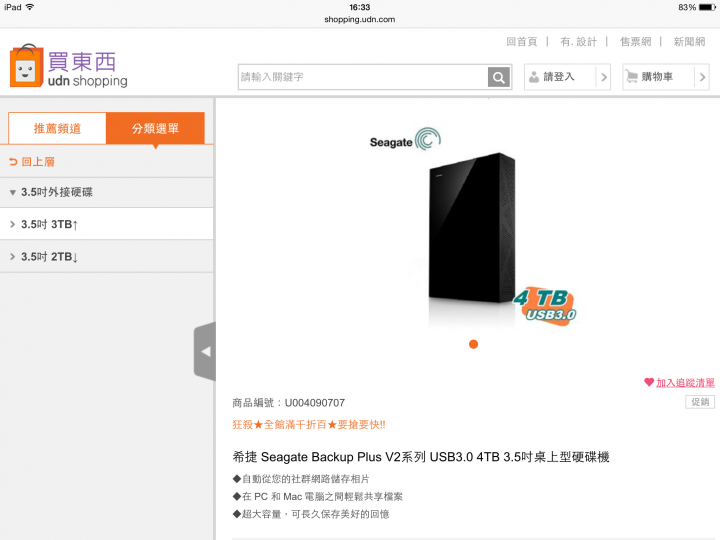Click the 超大容量 bullet line
Viewport: 720px width, 540px height.
click(311, 514)
